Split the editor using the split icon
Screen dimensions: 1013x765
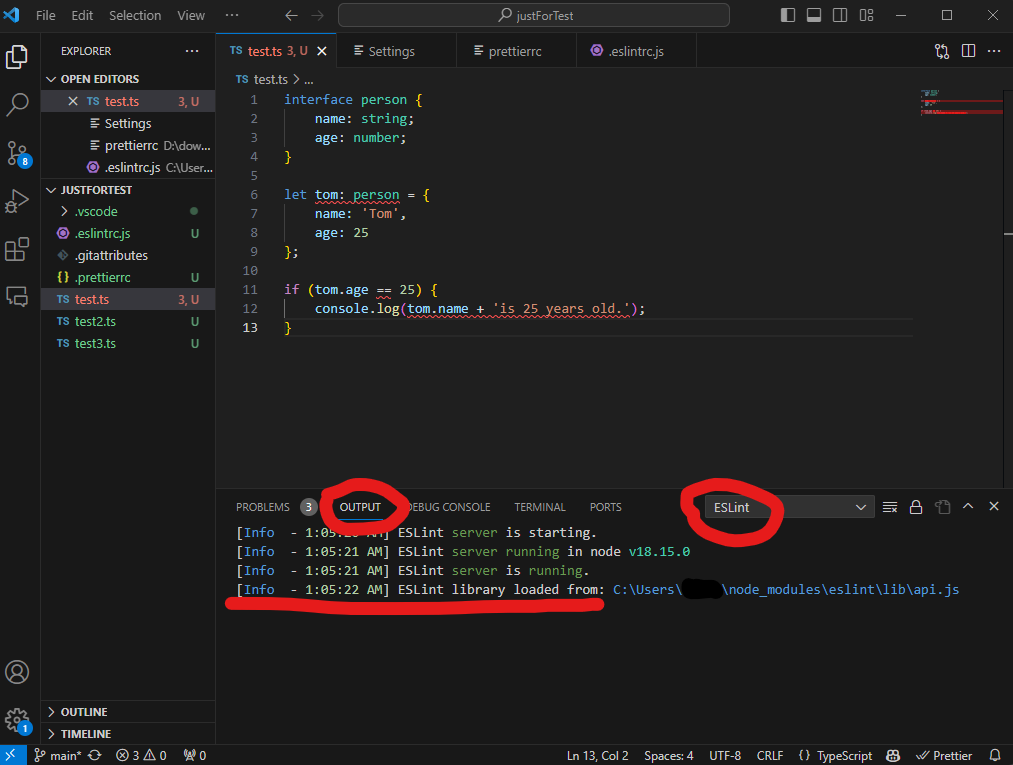[967, 51]
